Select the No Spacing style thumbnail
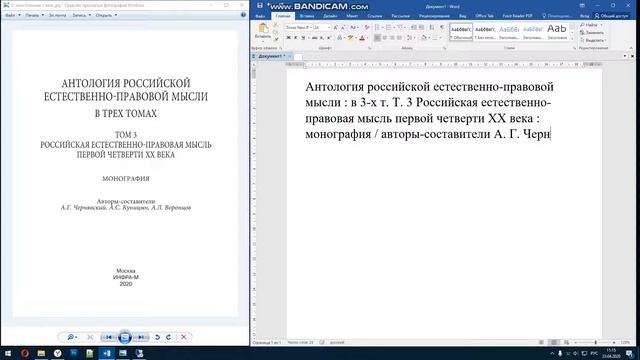This screenshot has height=360, width=640. tap(485, 32)
